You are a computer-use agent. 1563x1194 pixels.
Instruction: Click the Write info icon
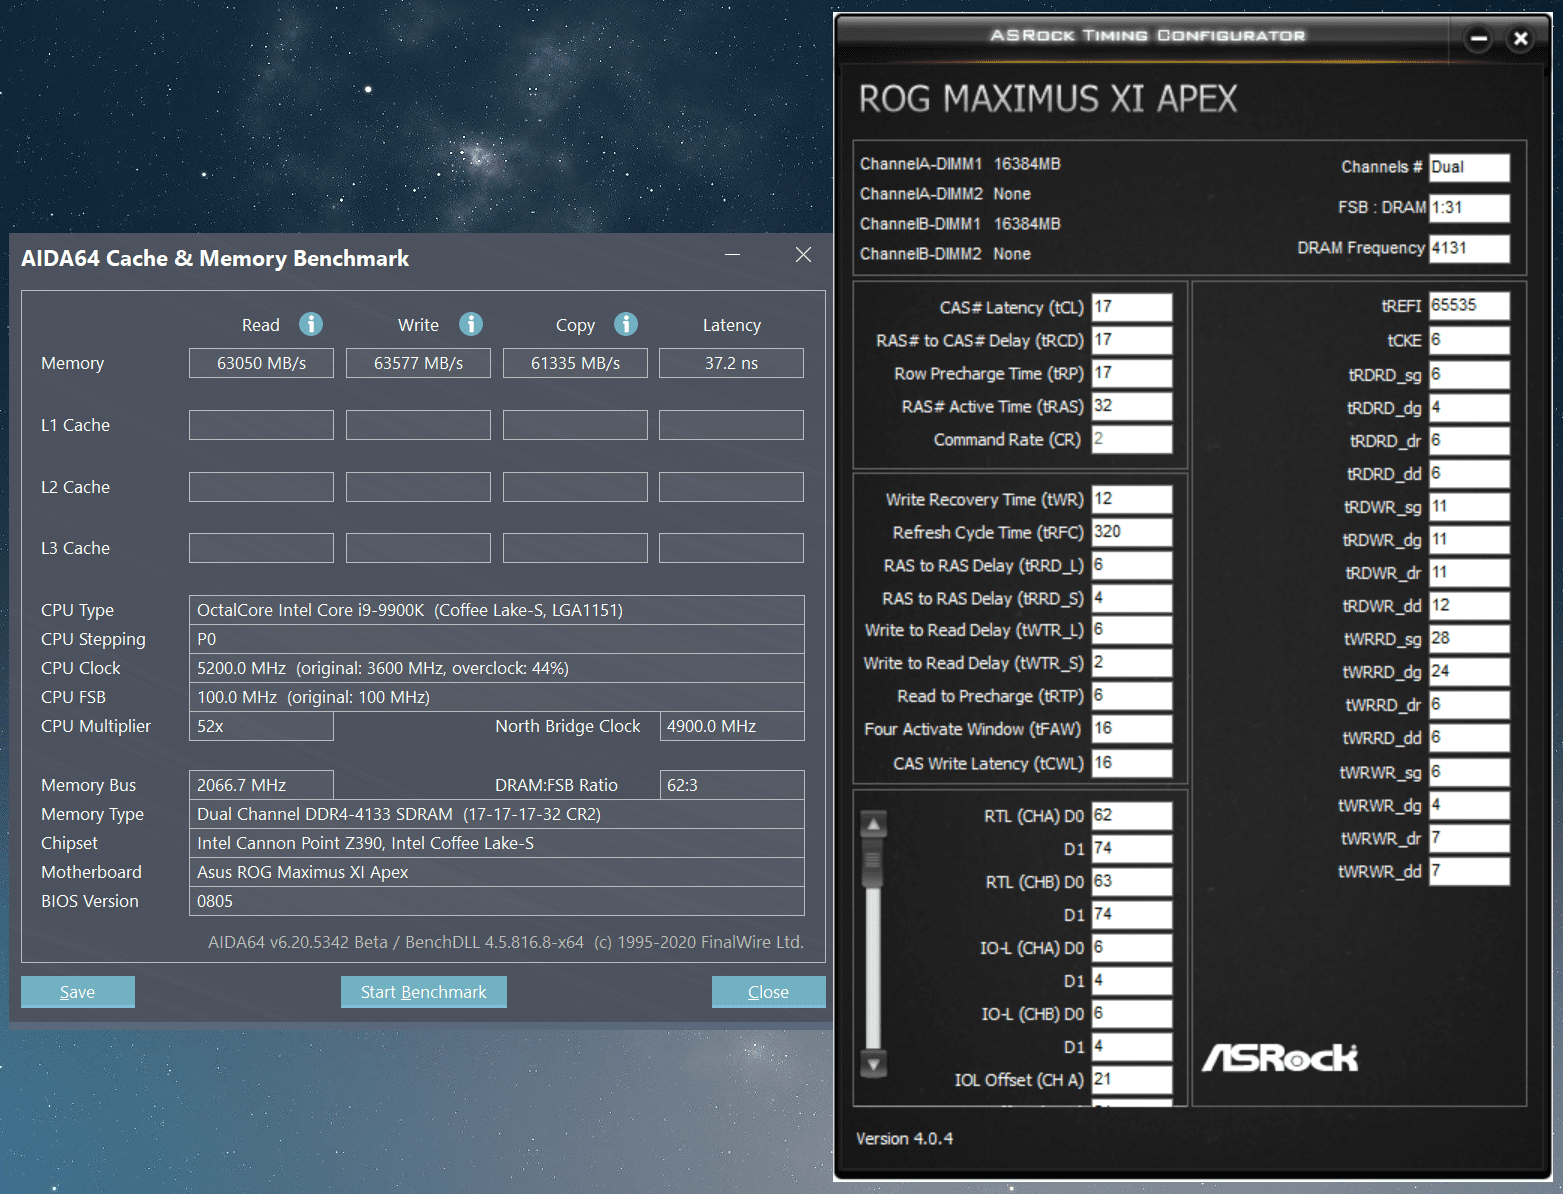coord(471,324)
